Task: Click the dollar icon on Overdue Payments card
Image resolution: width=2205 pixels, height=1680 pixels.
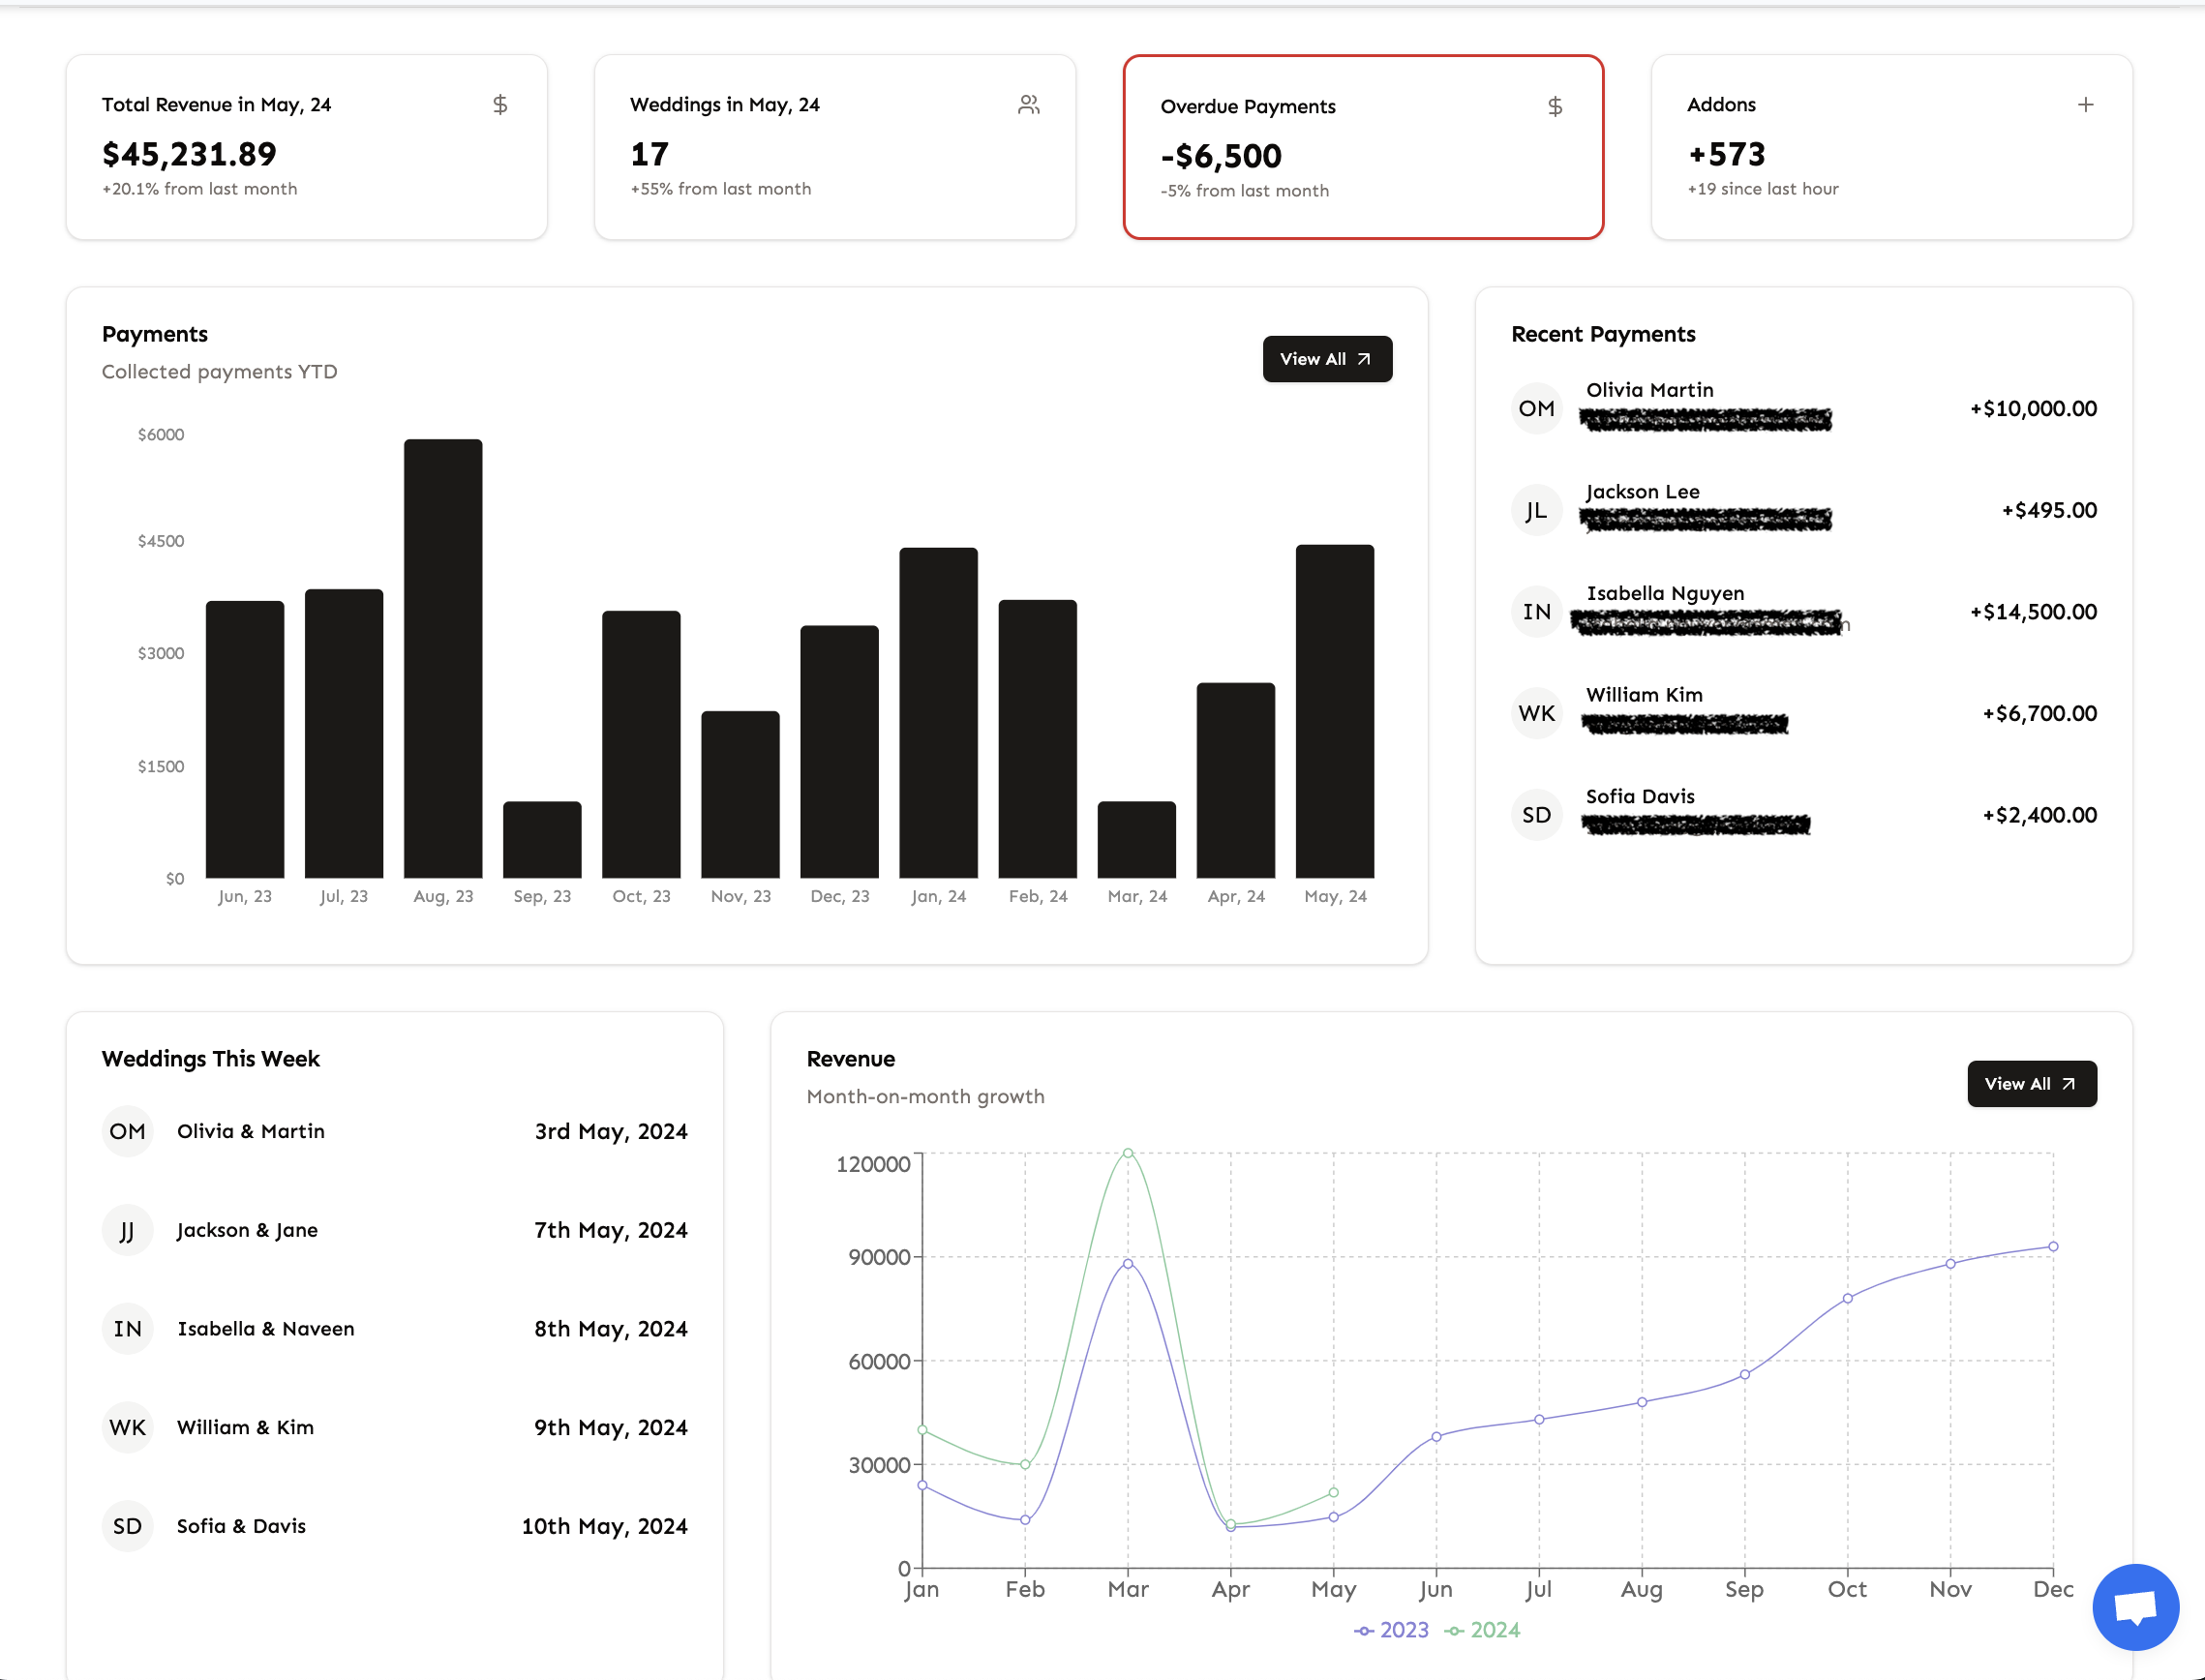Action: [x=1555, y=106]
